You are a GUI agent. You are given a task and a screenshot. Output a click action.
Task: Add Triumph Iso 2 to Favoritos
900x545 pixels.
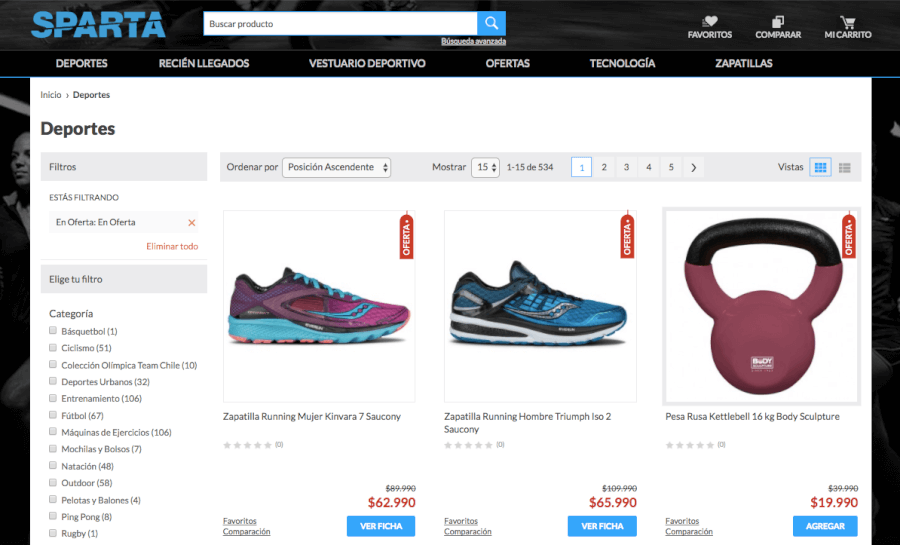[461, 521]
